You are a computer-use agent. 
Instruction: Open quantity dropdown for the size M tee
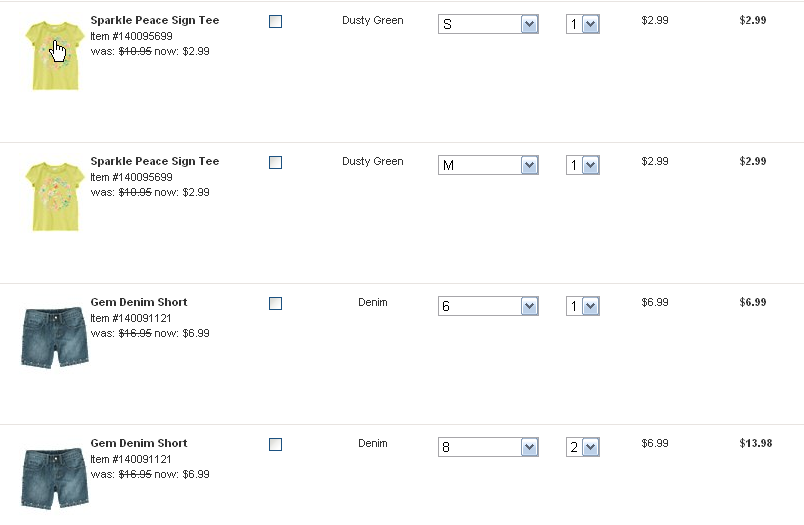[582, 165]
